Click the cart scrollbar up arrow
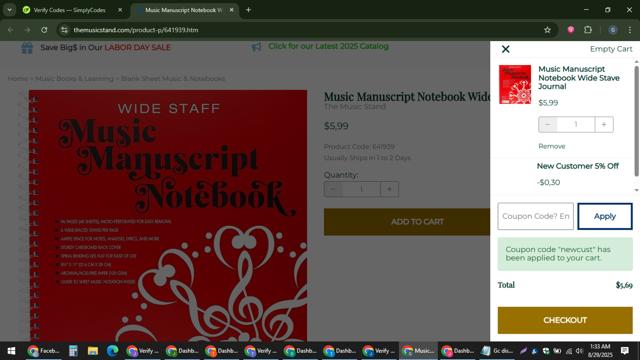 tap(636, 62)
